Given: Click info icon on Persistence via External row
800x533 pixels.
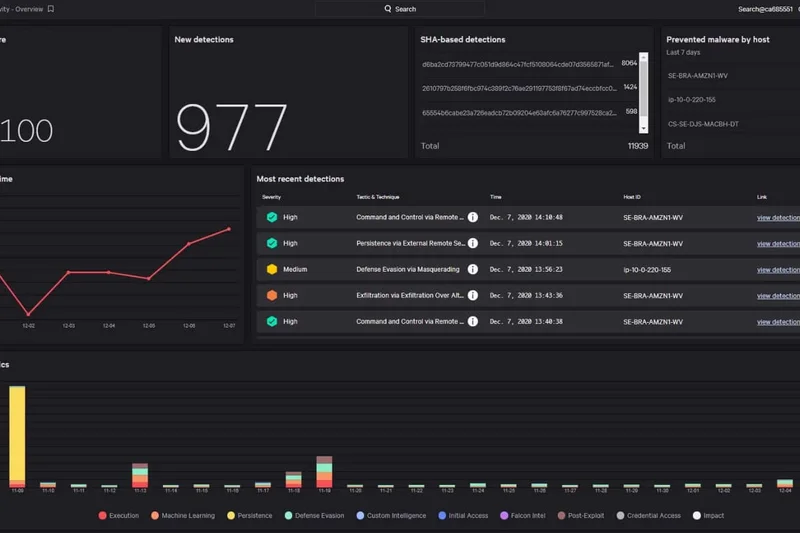Looking at the screenshot, I should pos(473,243).
